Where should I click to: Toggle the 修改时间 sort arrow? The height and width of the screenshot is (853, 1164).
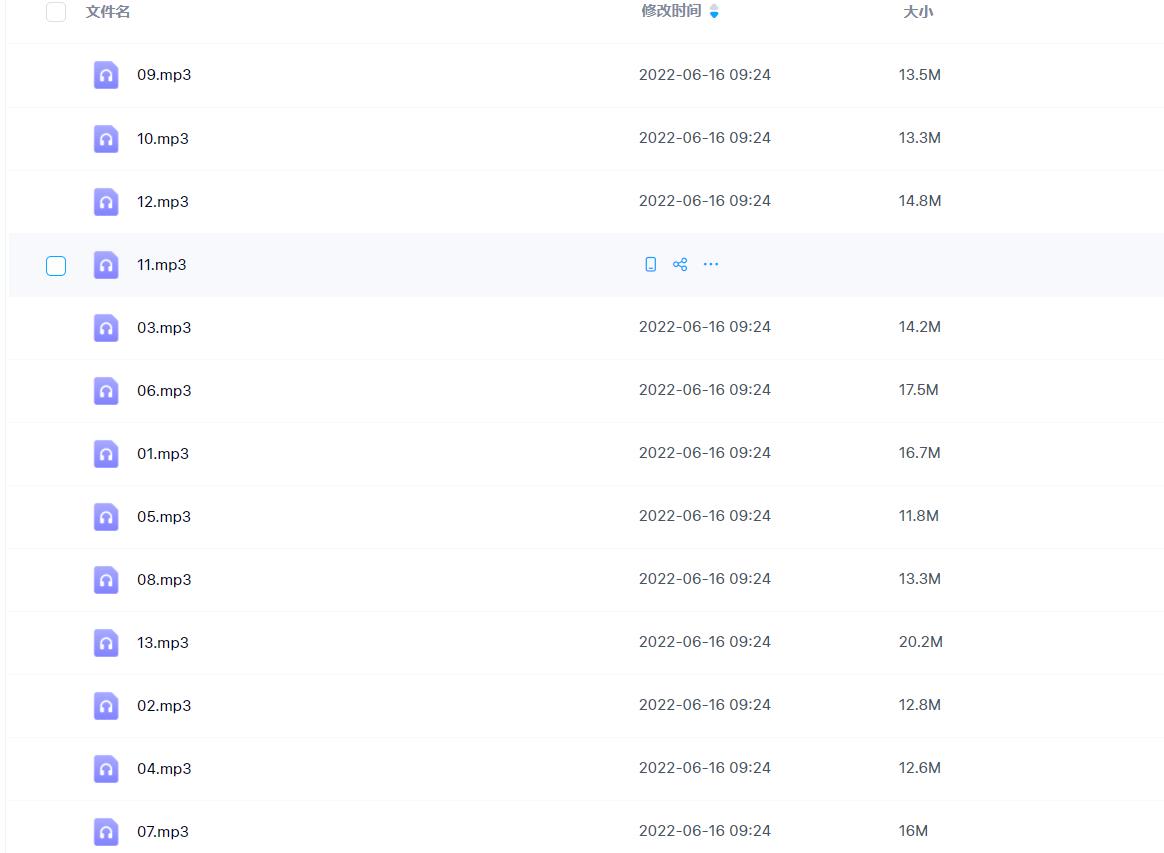click(x=714, y=12)
